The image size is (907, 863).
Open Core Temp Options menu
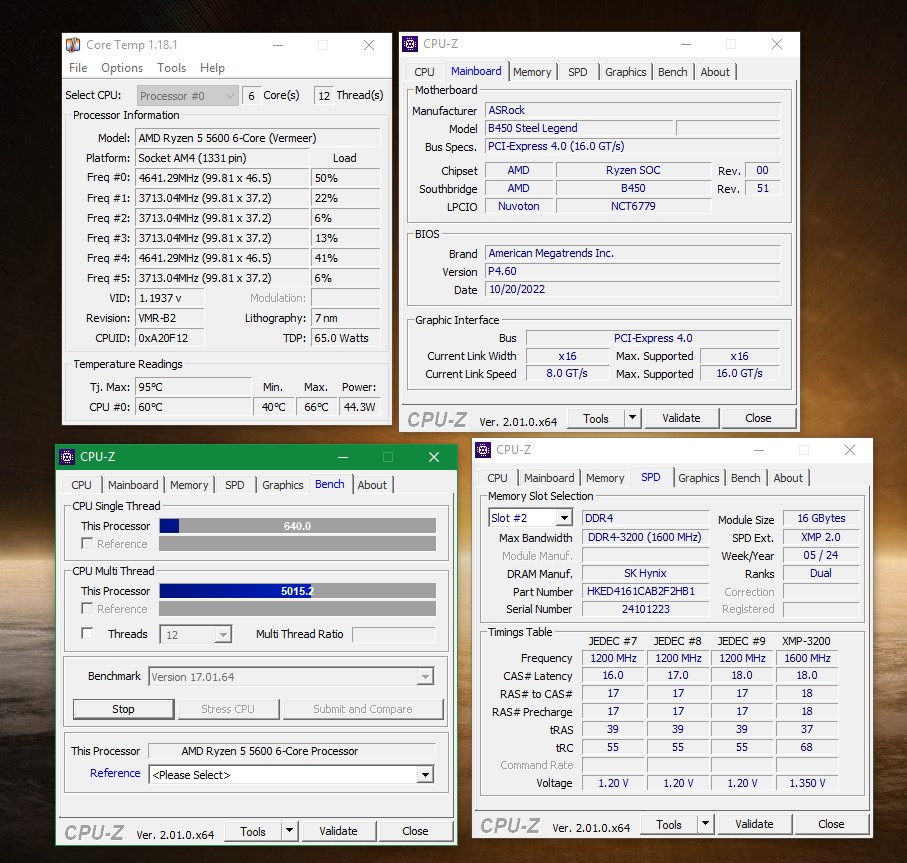122,68
